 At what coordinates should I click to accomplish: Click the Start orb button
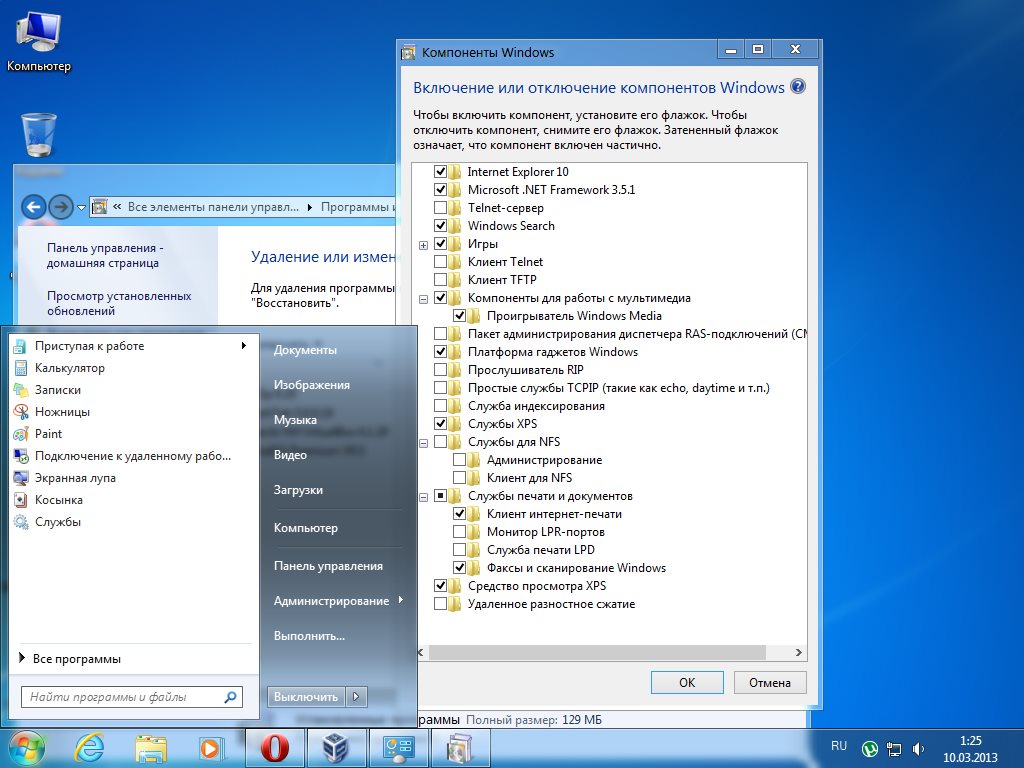tap(27, 748)
